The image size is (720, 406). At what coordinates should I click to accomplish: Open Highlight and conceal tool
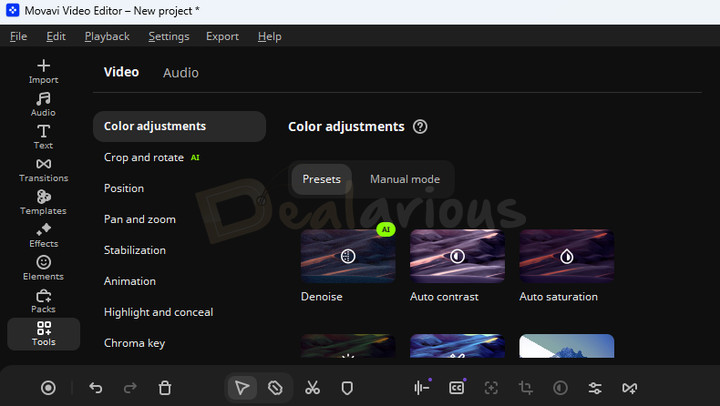tap(158, 312)
